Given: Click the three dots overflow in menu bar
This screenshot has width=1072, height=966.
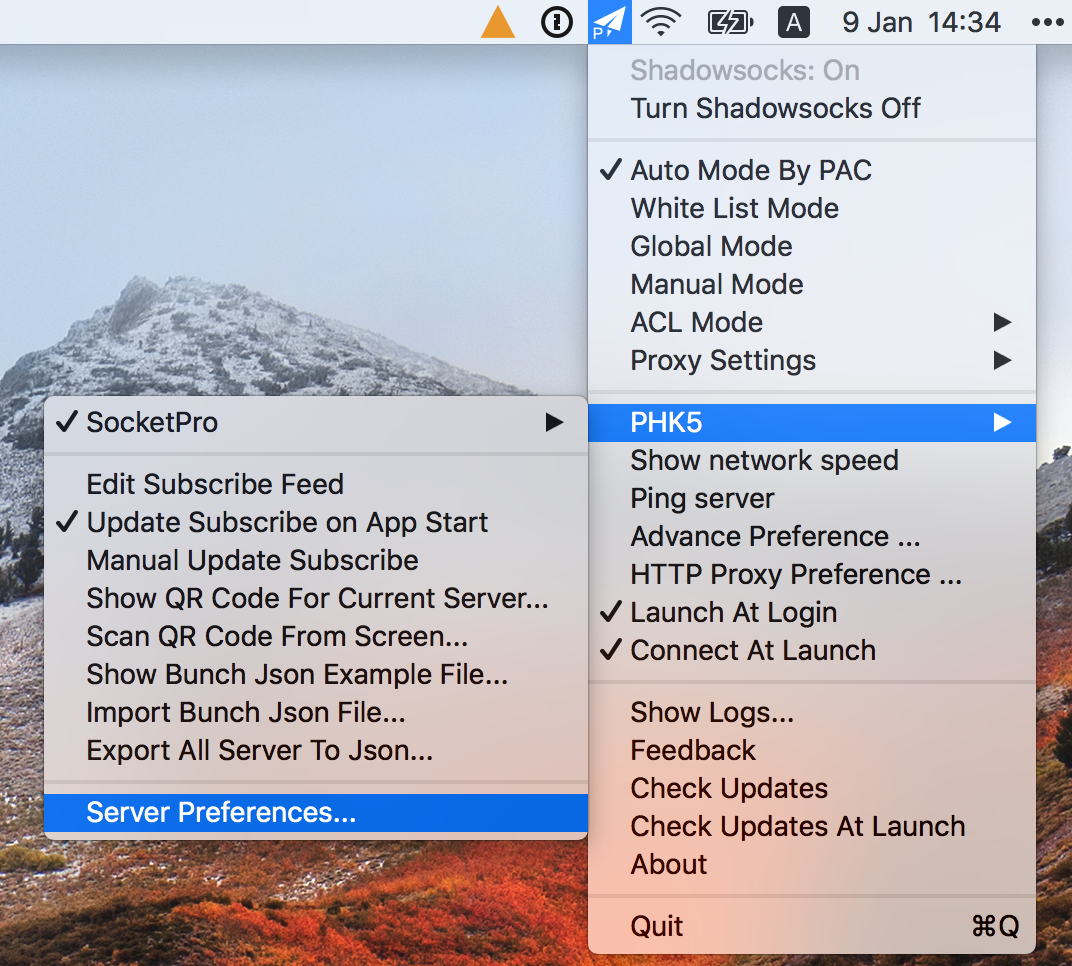Looking at the screenshot, I should coord(1047,23).
